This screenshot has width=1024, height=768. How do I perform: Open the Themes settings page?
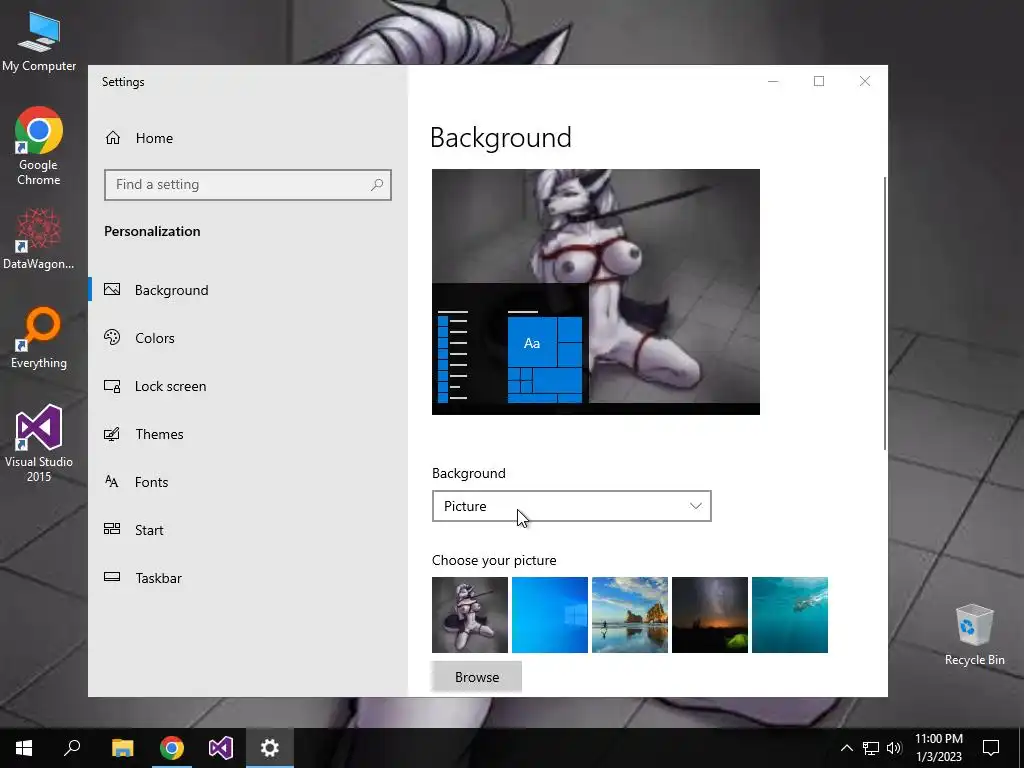pyautogui.click(x=248, y=434)
